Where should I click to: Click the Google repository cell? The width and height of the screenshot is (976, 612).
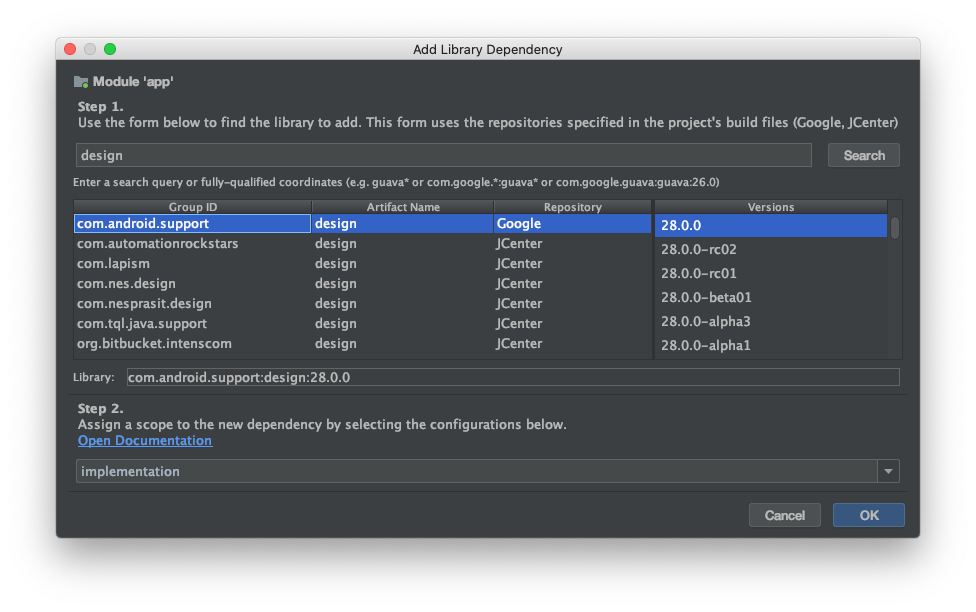pyautogui.click(x=573, y=224)
